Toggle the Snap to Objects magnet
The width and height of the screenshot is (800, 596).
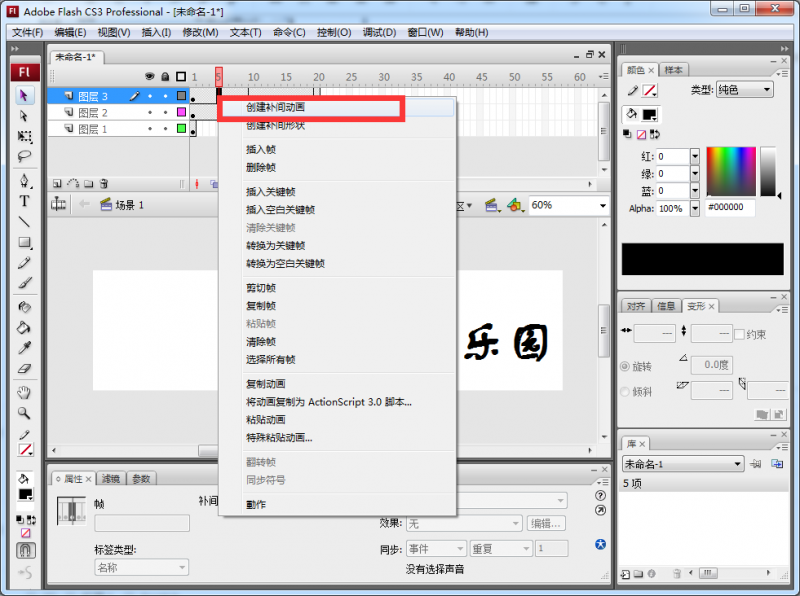(x=26, y=550)
